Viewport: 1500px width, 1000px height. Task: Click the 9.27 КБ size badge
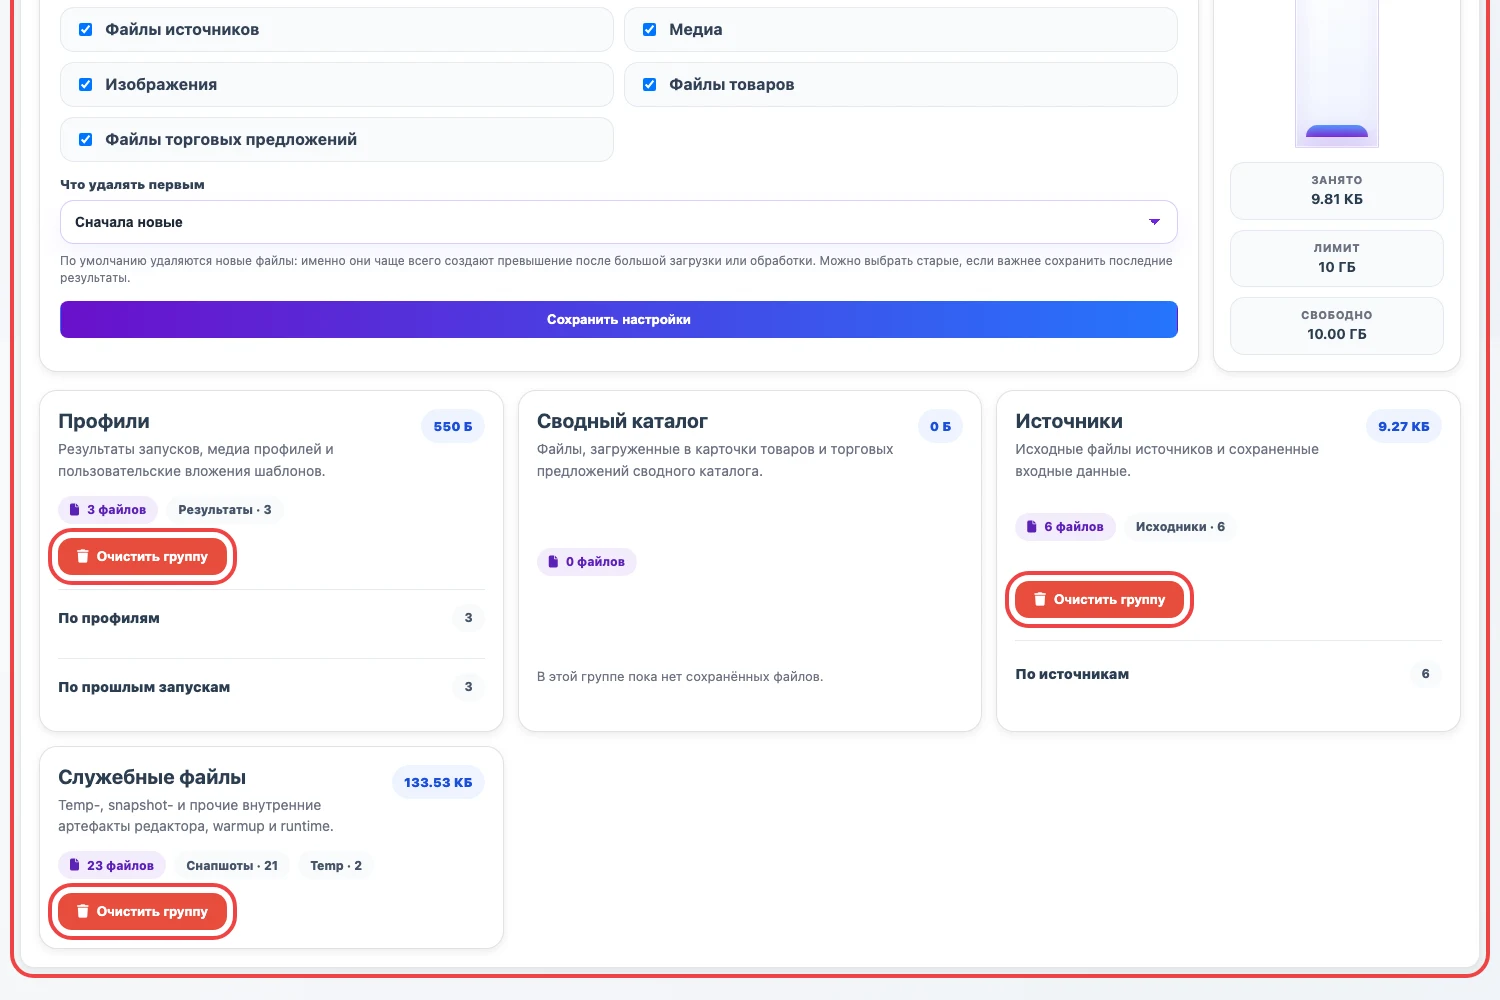point(1404,427)
